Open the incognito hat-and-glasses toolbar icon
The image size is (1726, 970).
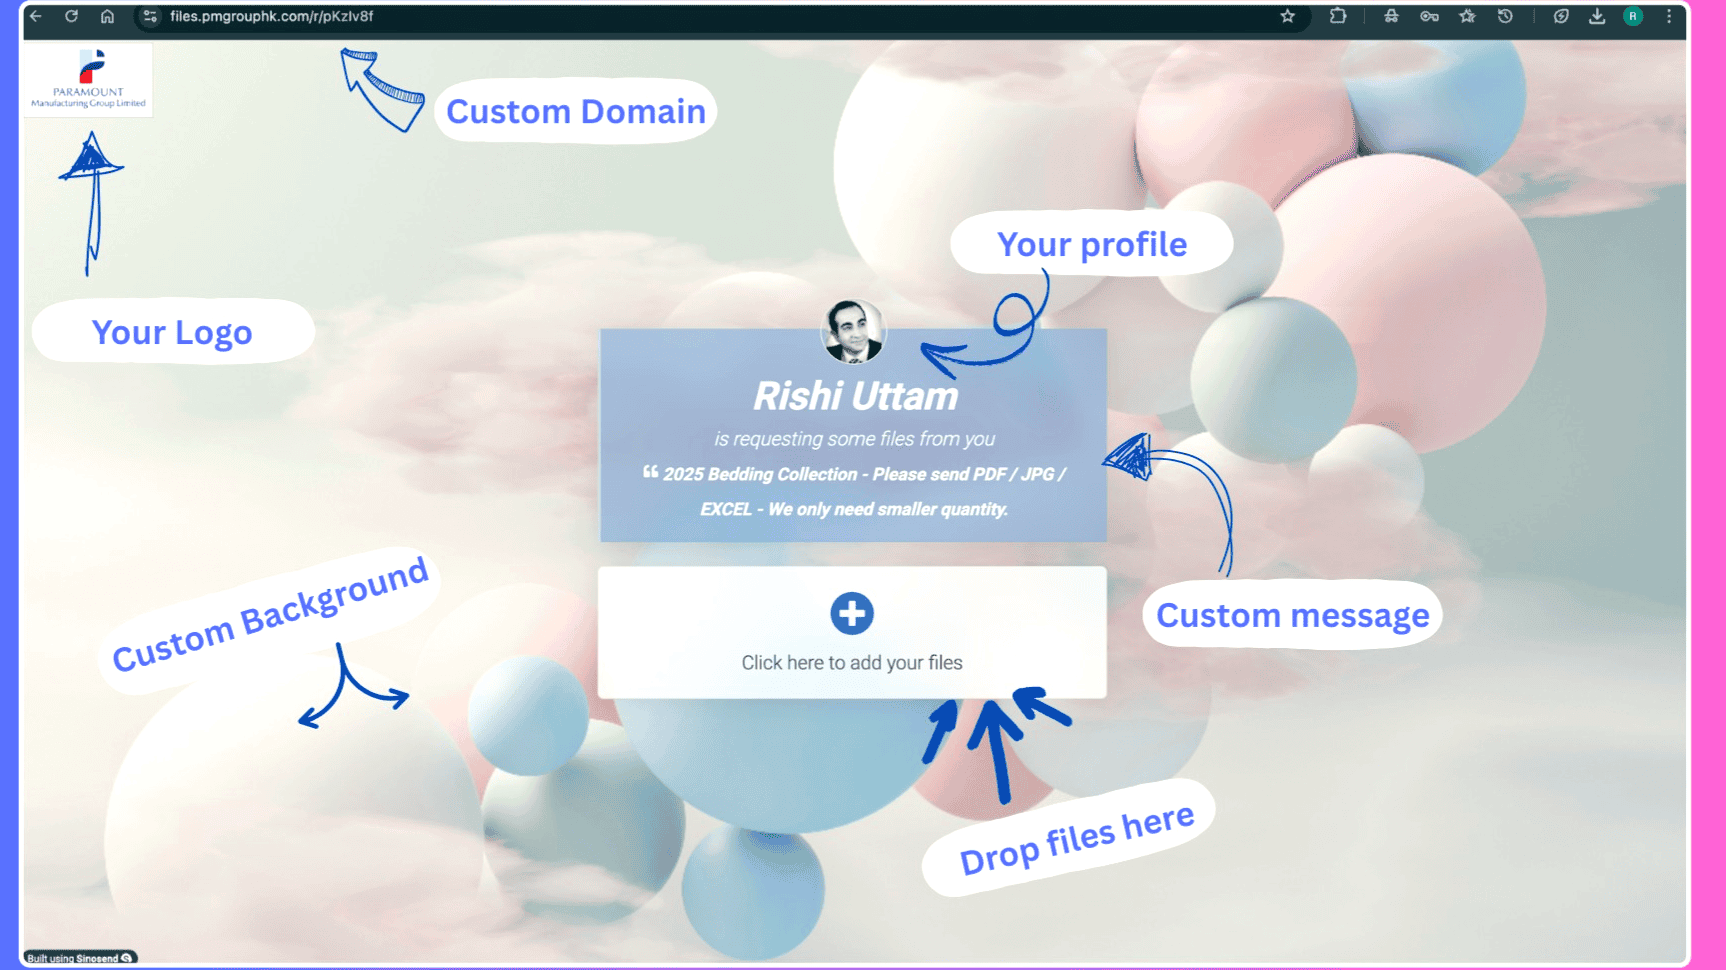(1391, 16)
